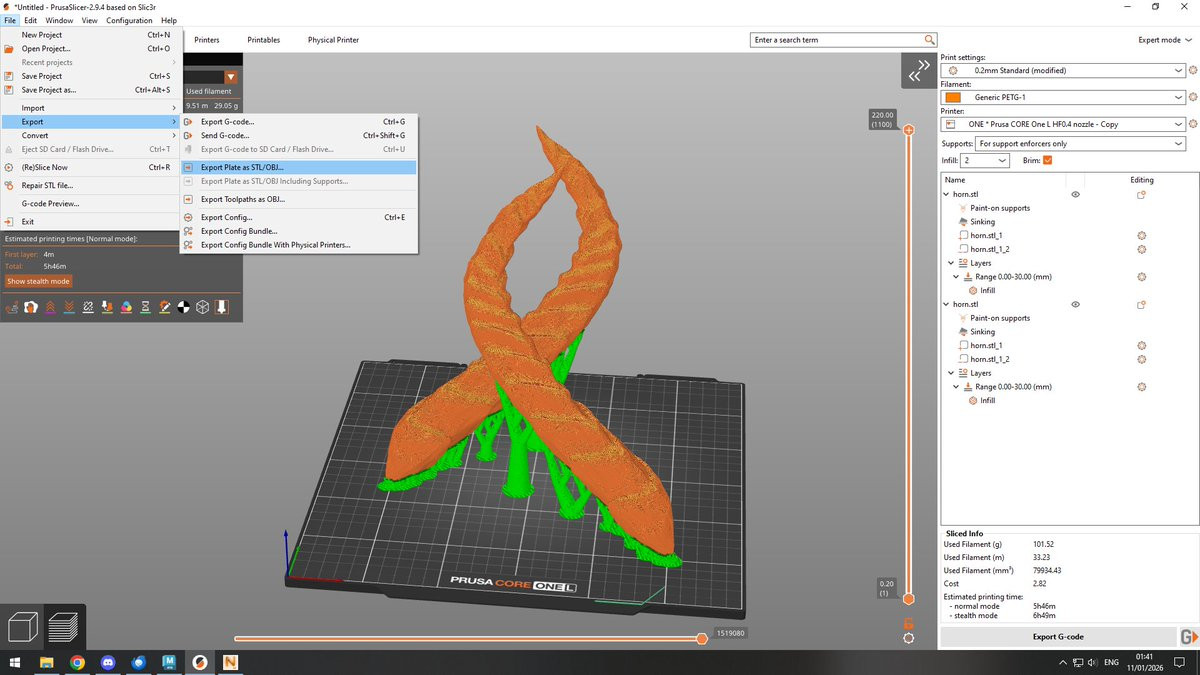Viewport: 1200px width, 675px height.
Task: Open filament settings gear next to Generic PETG-1
Action: [x=1193, y=97]
